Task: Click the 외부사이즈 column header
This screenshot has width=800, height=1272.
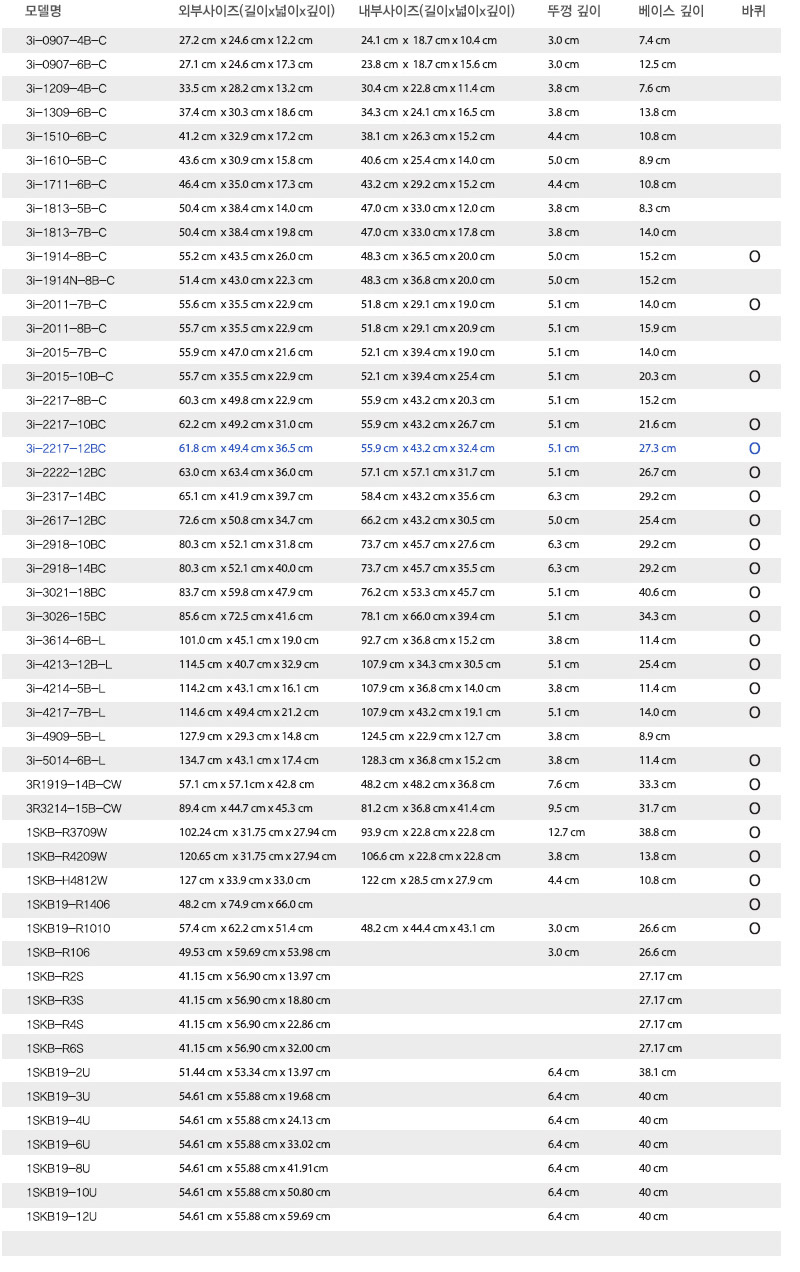Action: [x=256, y=12]
